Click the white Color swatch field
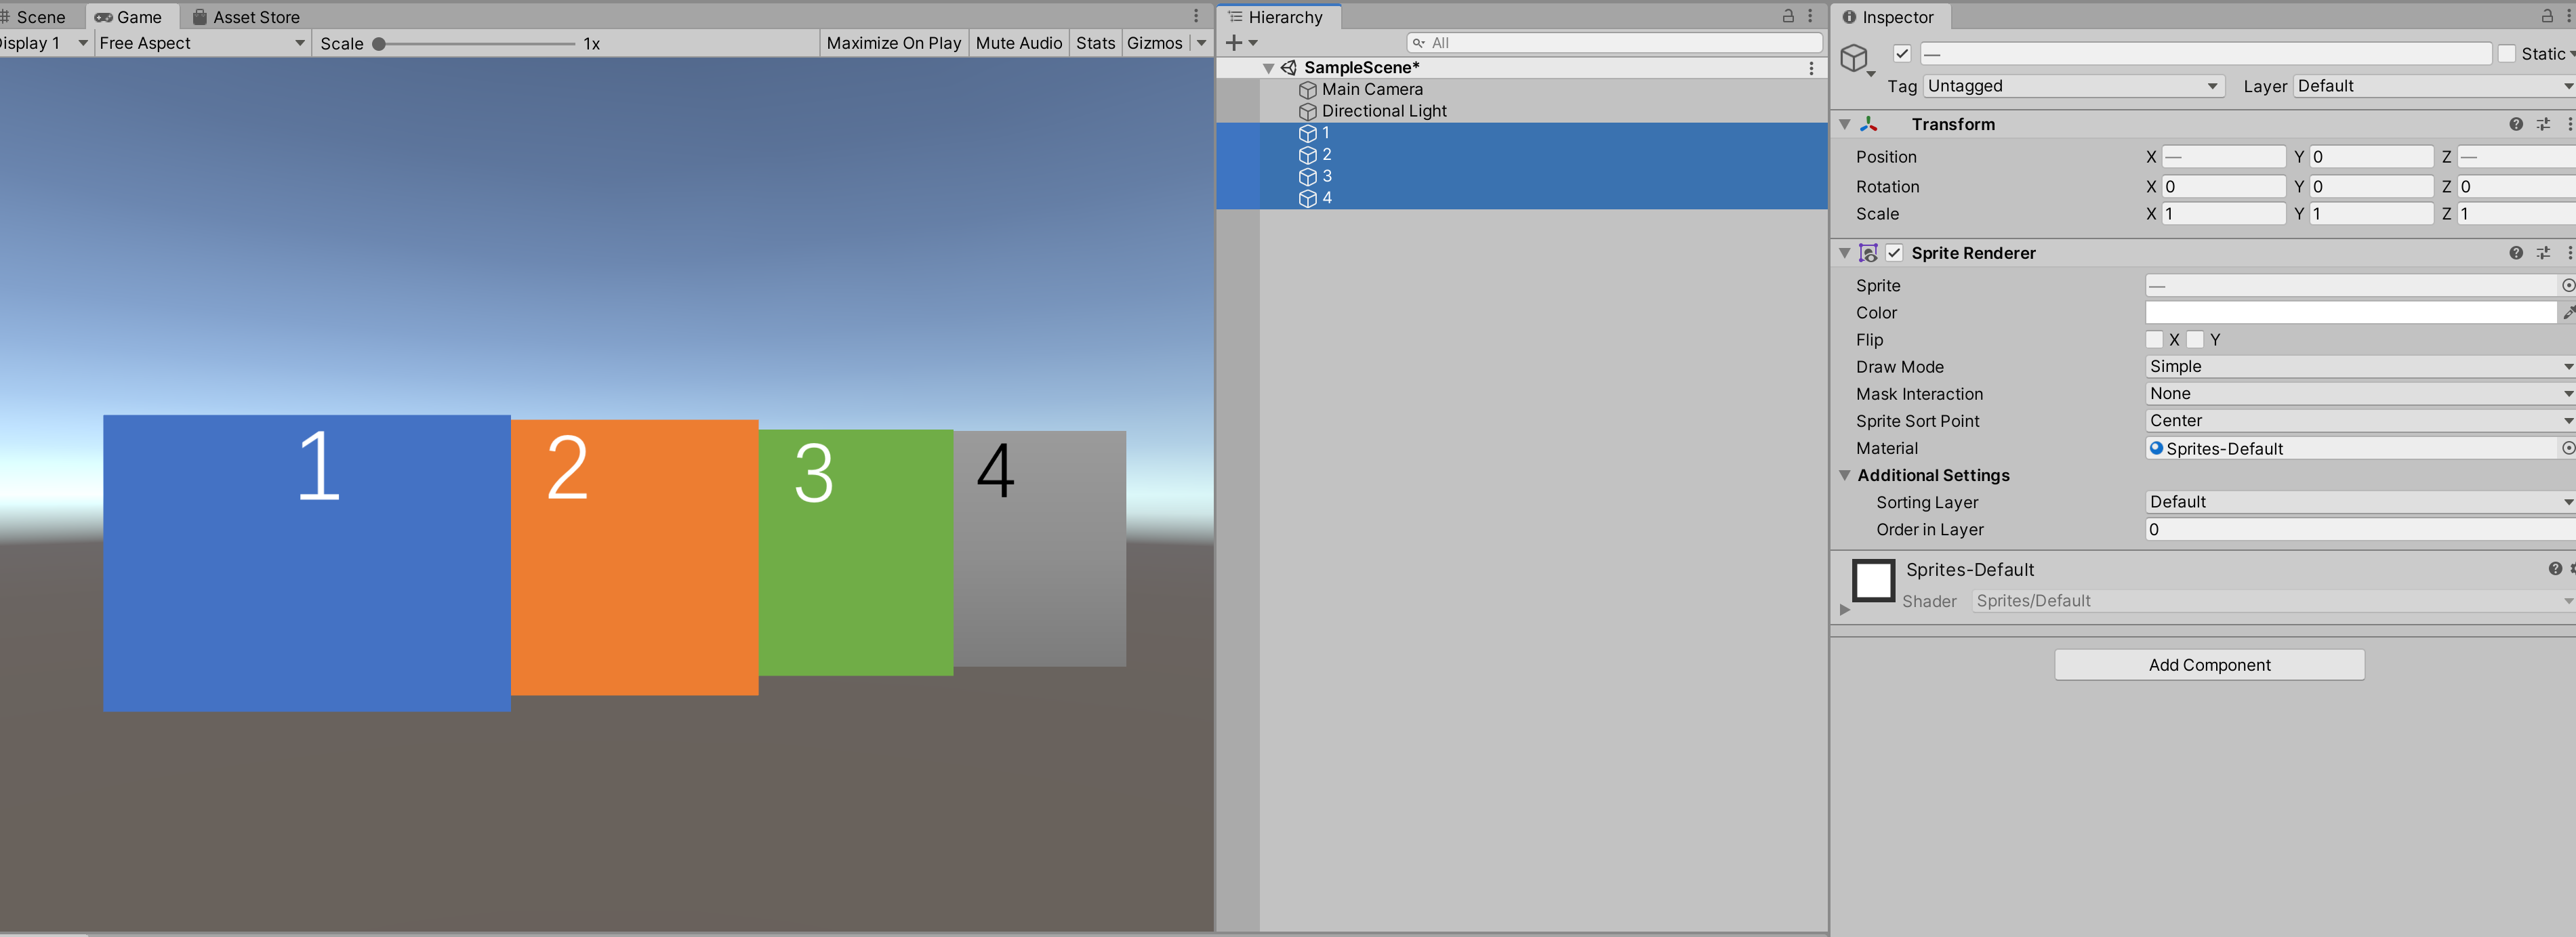 (2350, 313)
